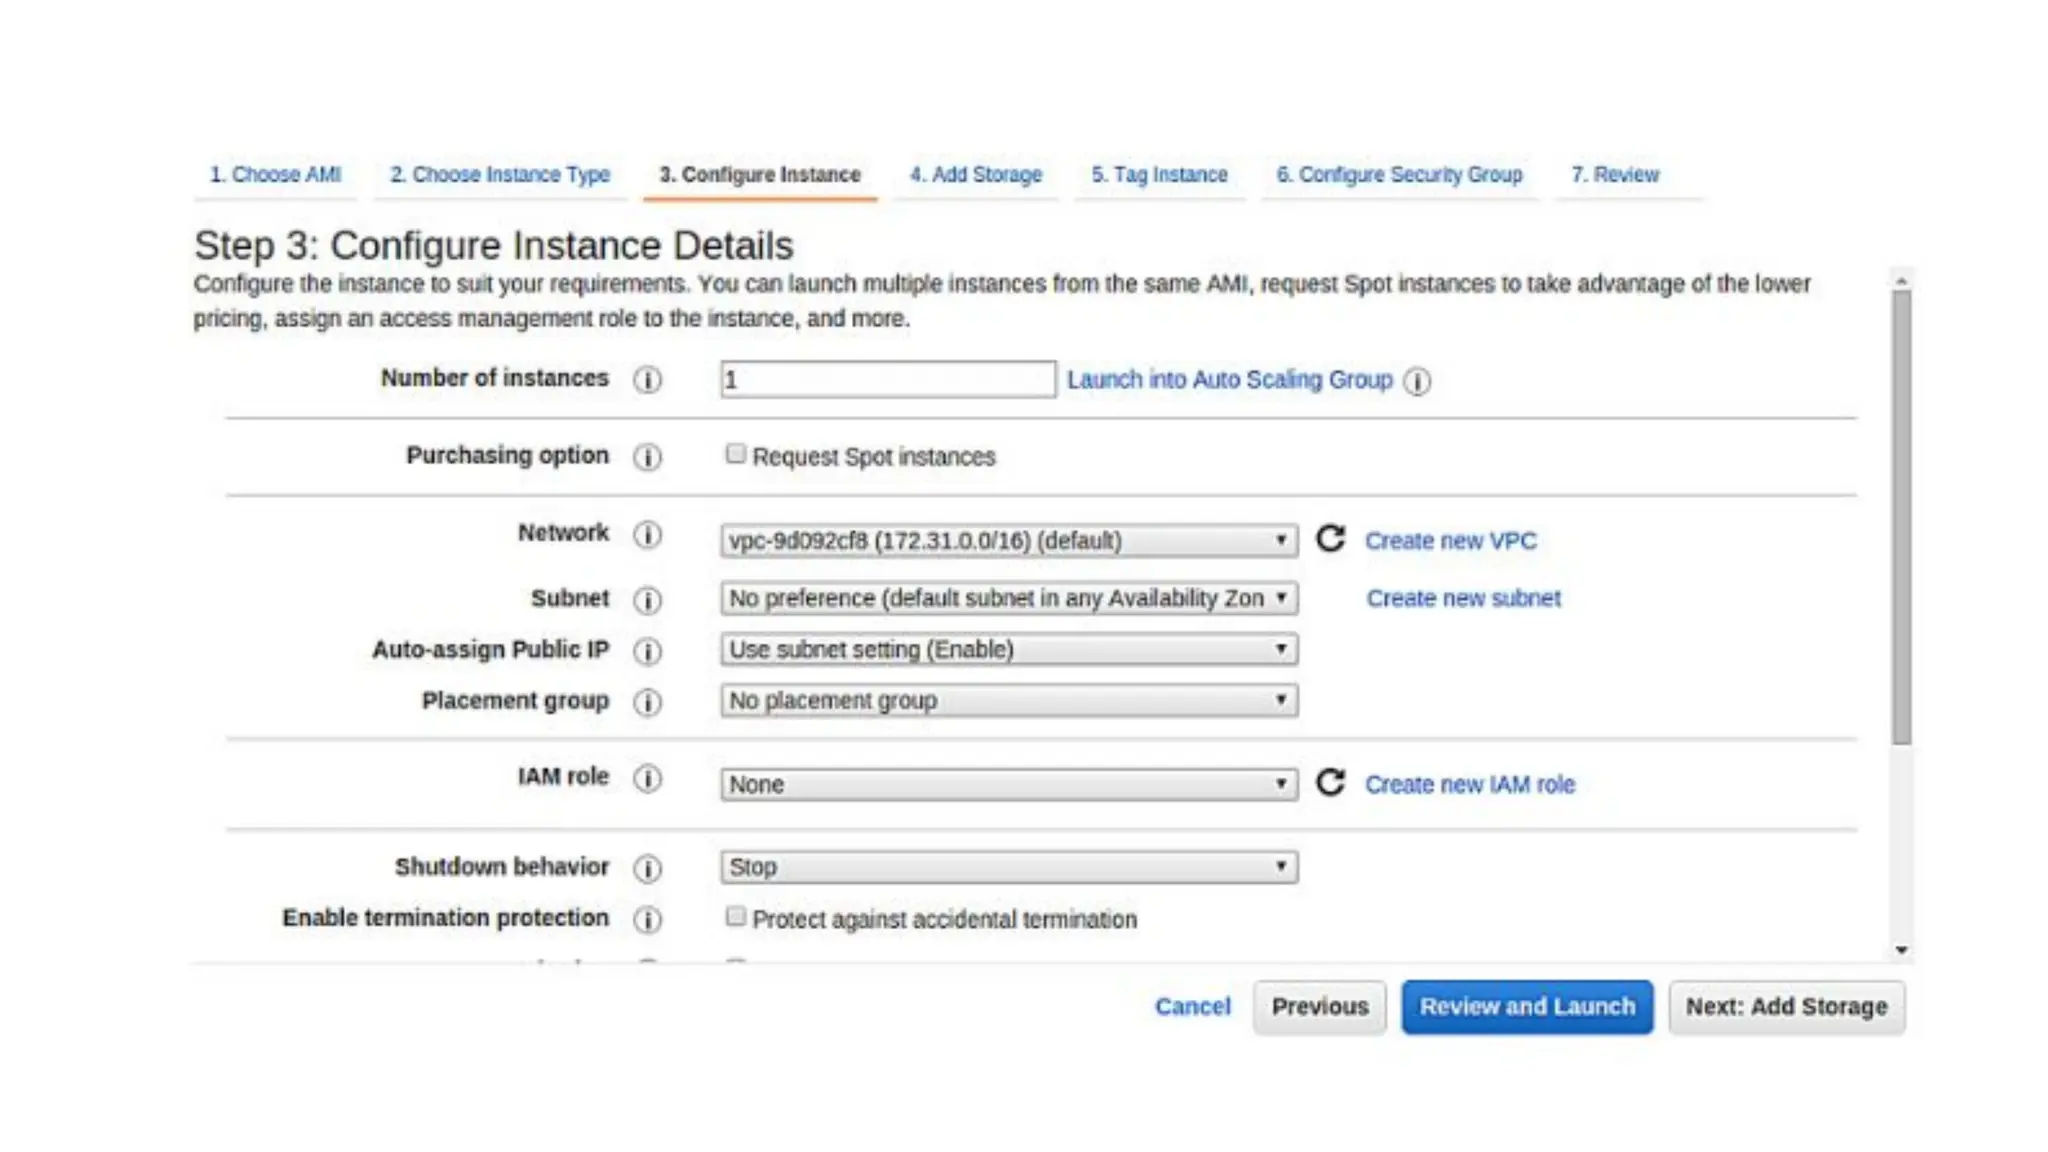The height and width of the screenshot is (1152, 2048).
Task: Open 6. Configure Security Group tab
Action: point(1399,175)
